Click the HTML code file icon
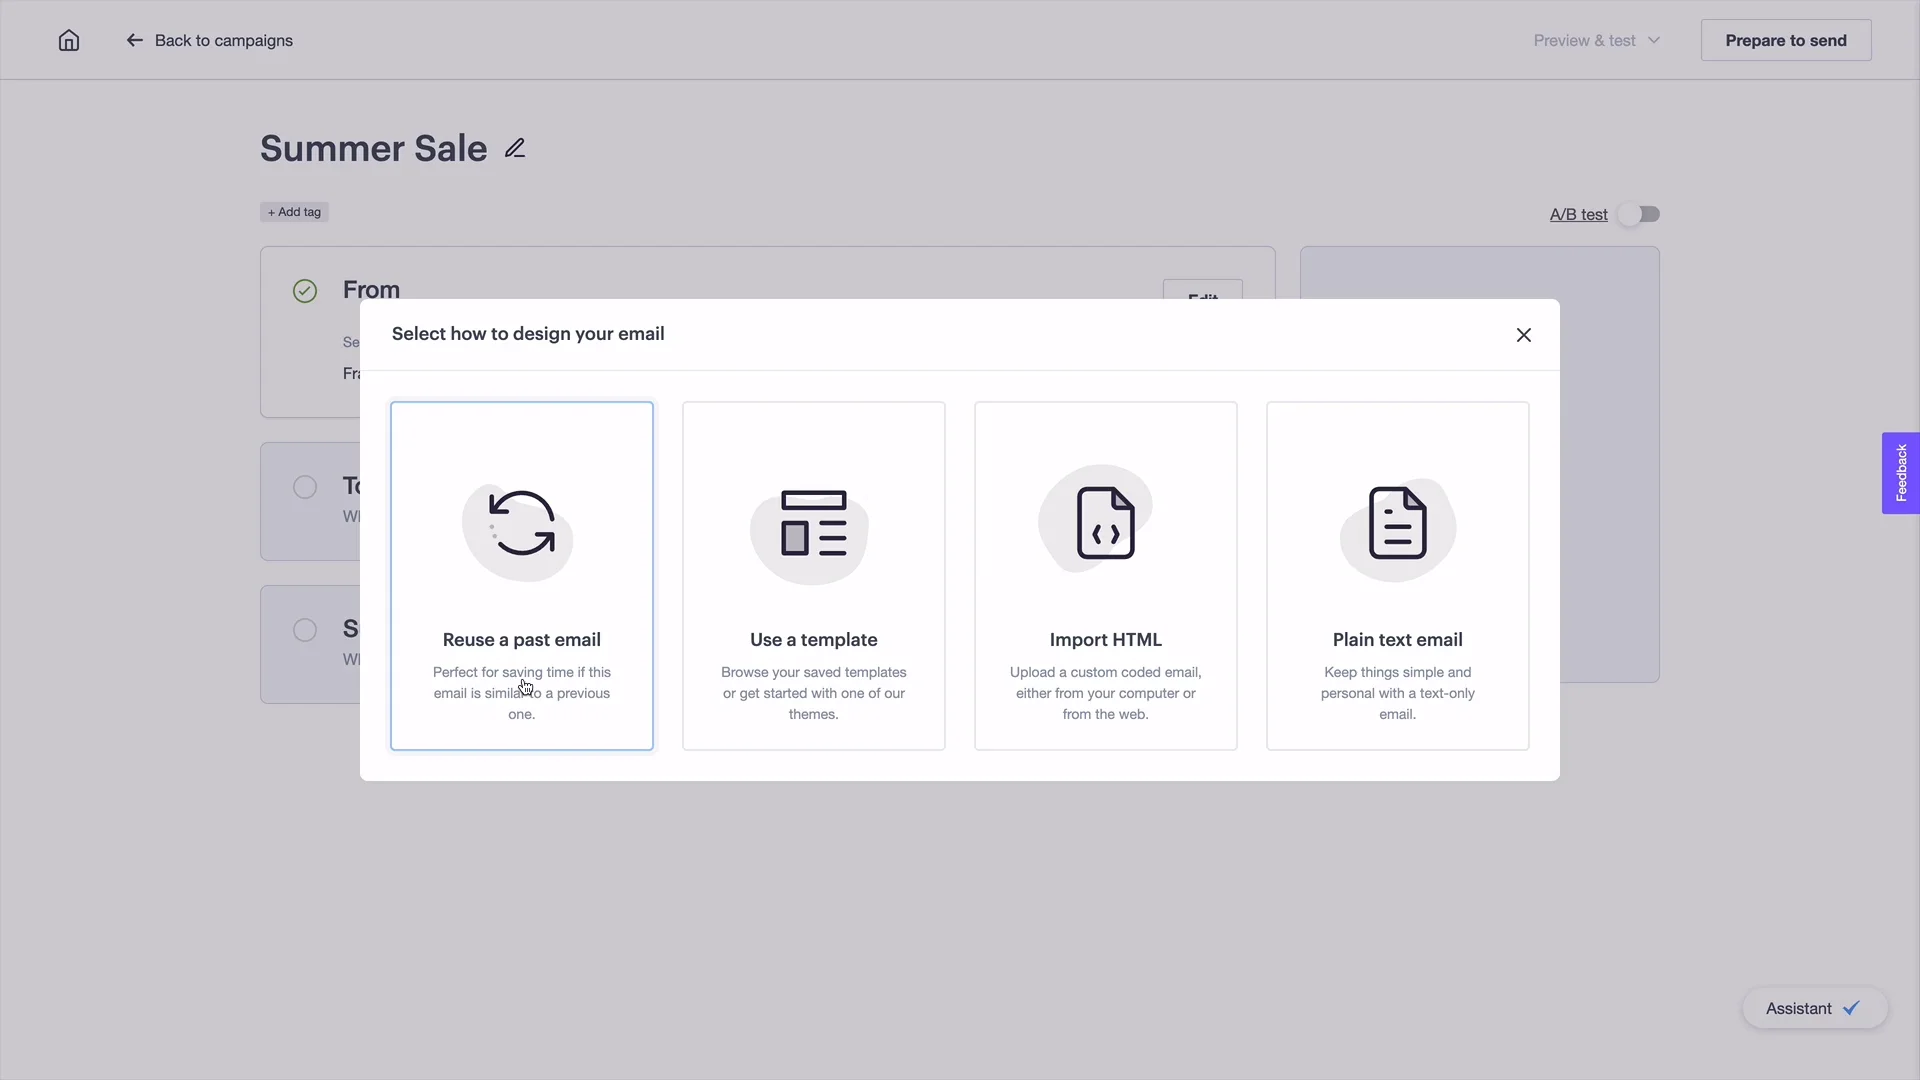The height and width of the screenshot is (1080, 1920). [1105, 524]
